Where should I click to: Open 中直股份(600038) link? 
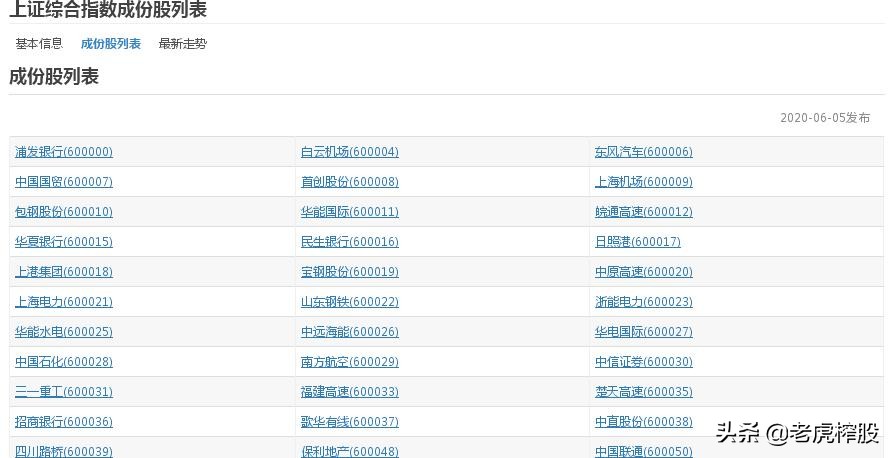coord(644,422)
